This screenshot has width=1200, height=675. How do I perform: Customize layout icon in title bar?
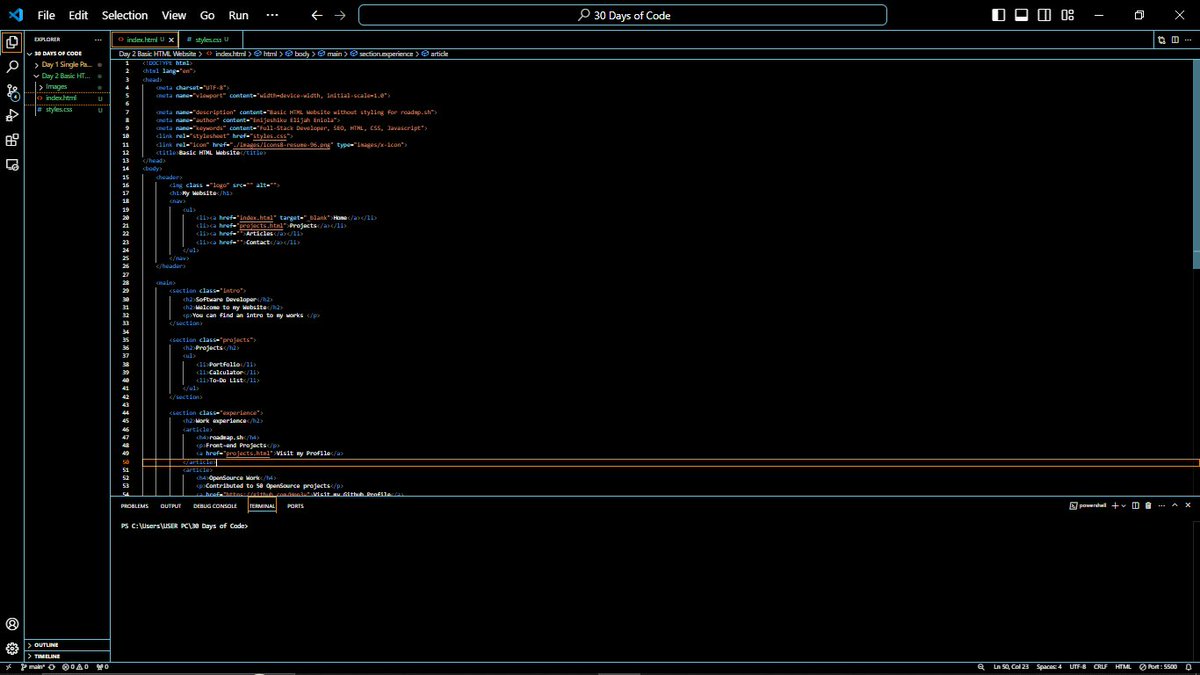tap(1069, 15)
